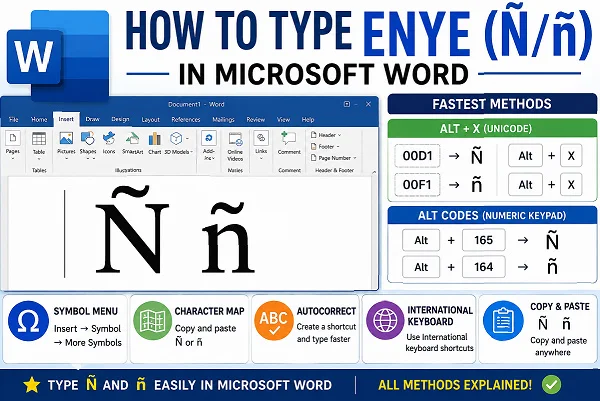Click the yellow star in bottom banner
Image resolution: width=600 pixels, height=401 pixels.
pyautogui.click(x=31, y=385)
